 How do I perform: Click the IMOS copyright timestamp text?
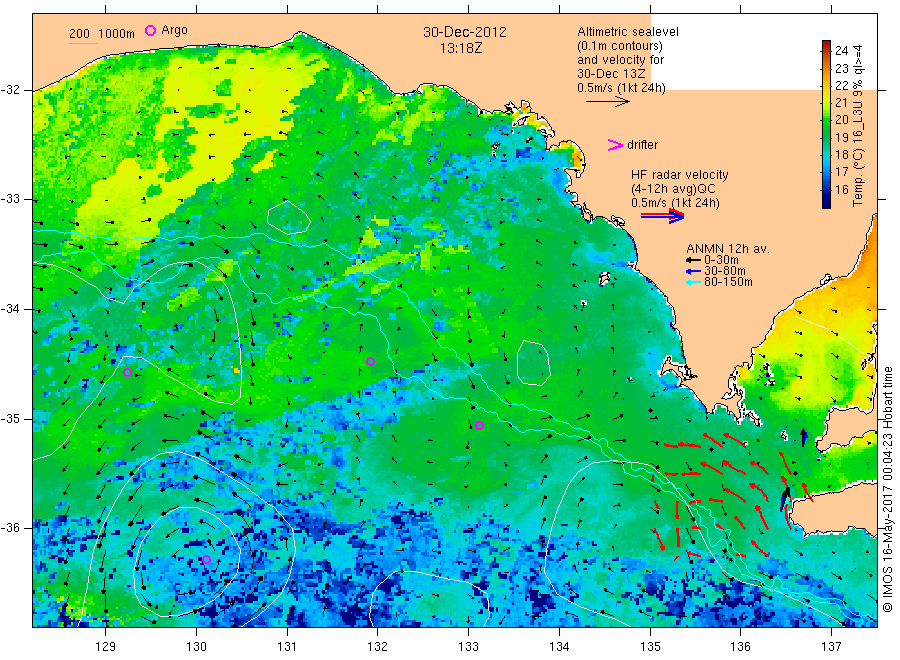[x=888, y=489]
